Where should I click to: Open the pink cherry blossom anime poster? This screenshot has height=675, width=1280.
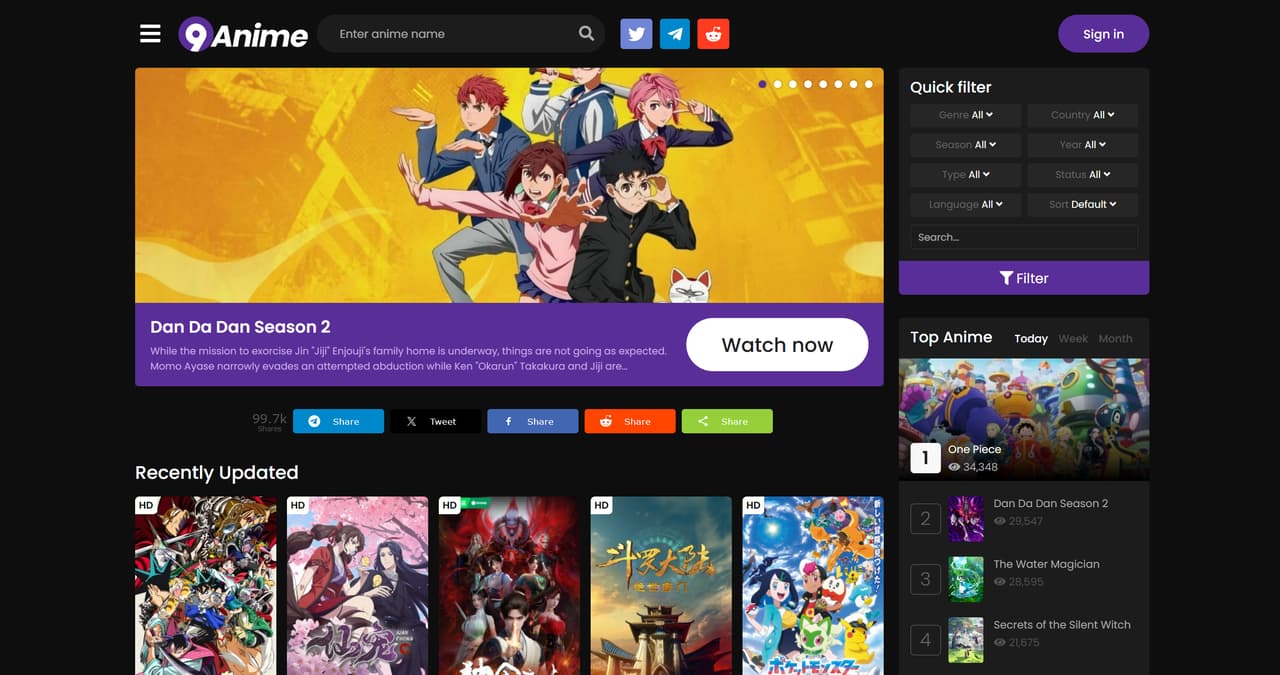[x=358, y=586]
